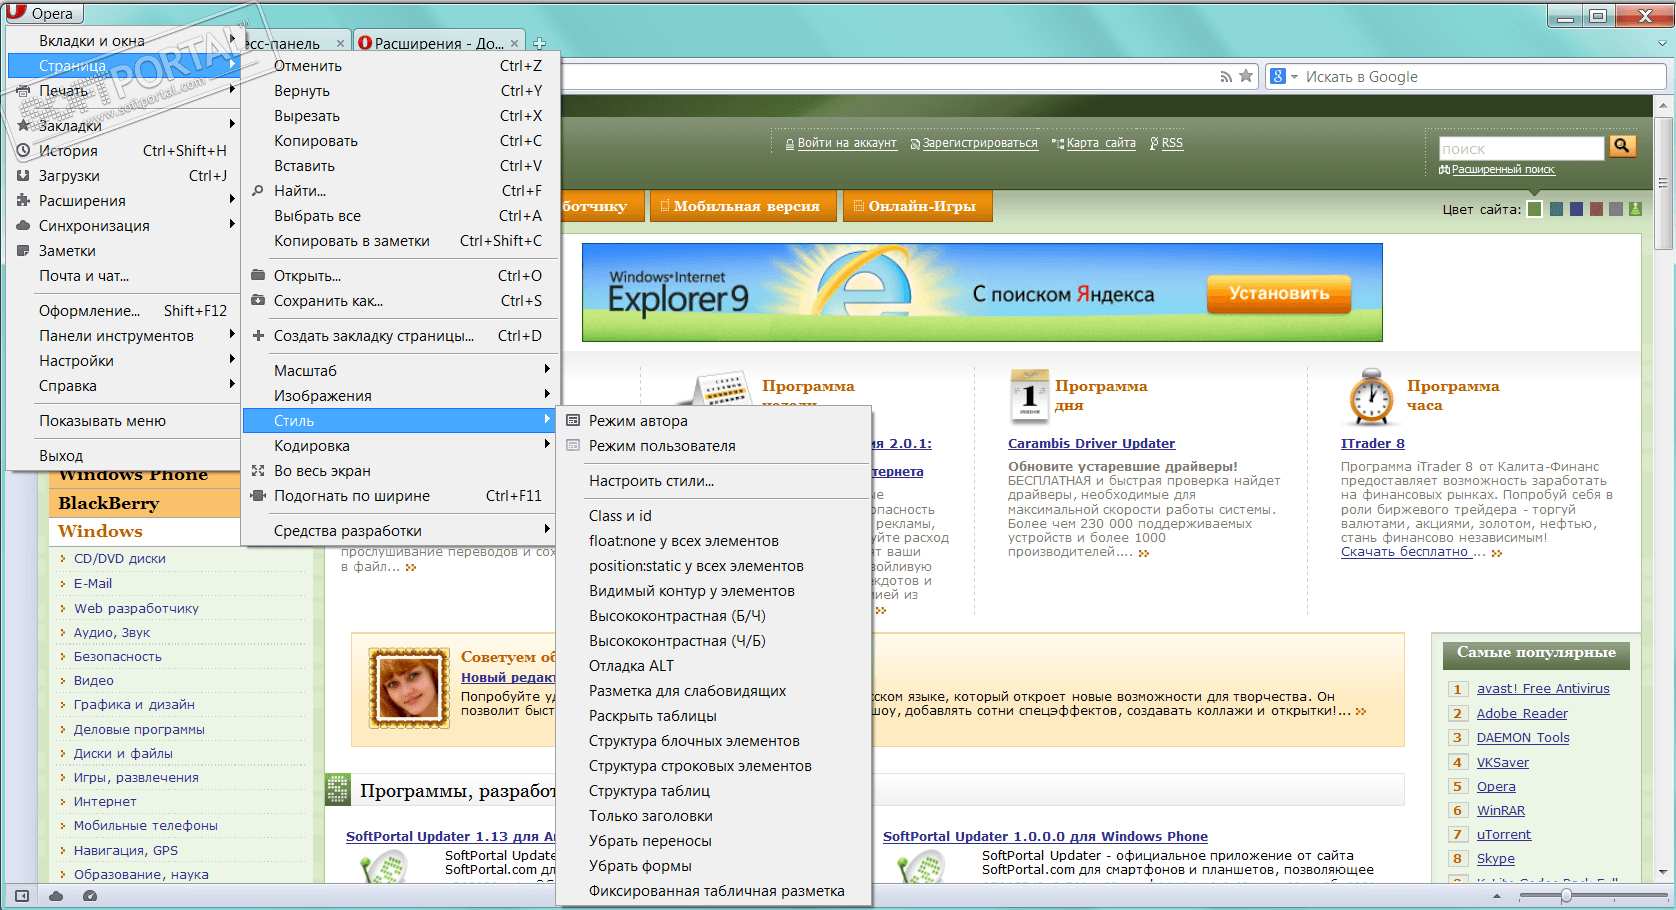Expand the Настройки submenu
Viewport: 1676px width, 910px height.
coord(123,361)
